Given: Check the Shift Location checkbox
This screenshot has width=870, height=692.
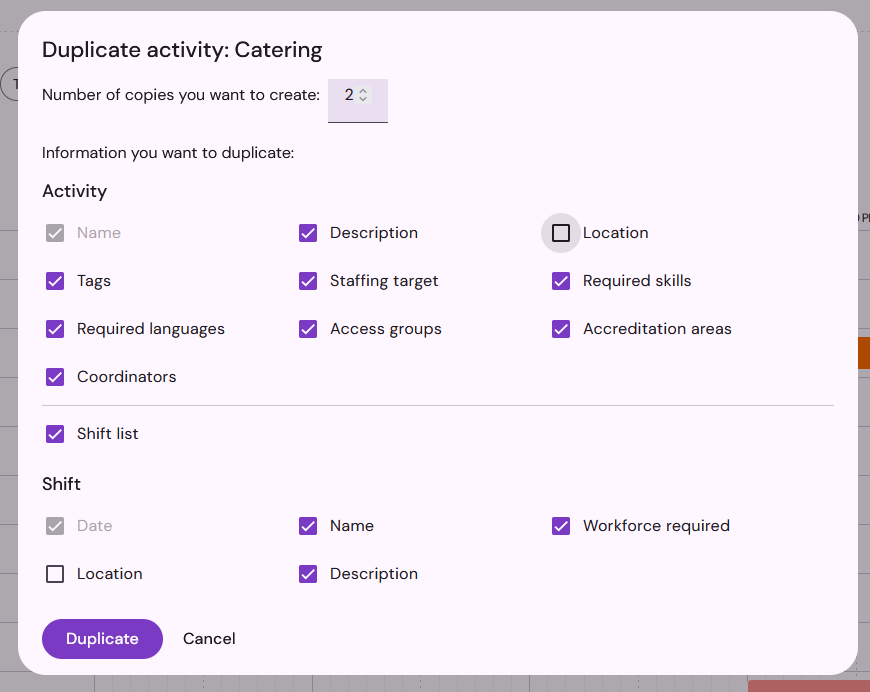Looking at the screenshot, I should click(55, 574).
